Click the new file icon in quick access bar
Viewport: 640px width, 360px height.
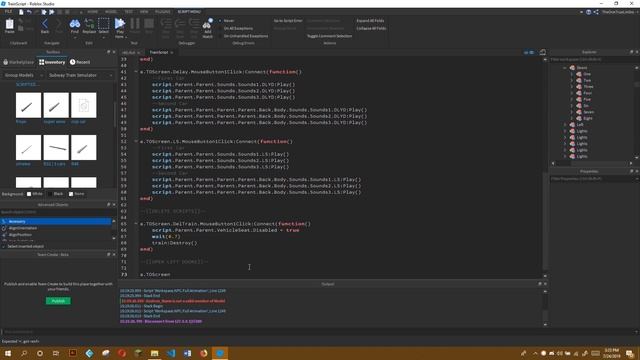pos(21,12)
